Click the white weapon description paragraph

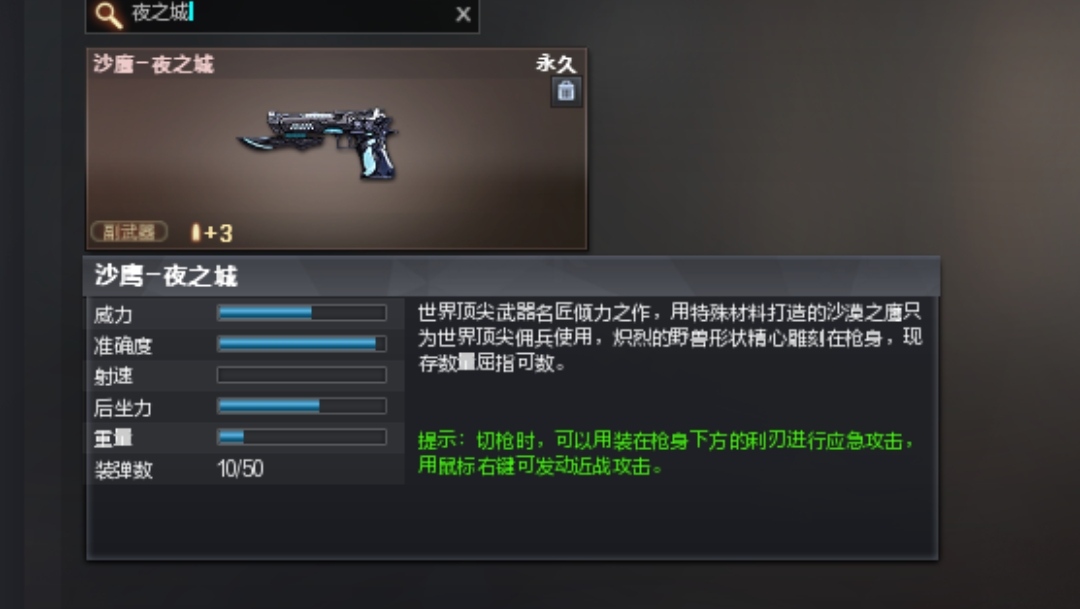(669, 338)
